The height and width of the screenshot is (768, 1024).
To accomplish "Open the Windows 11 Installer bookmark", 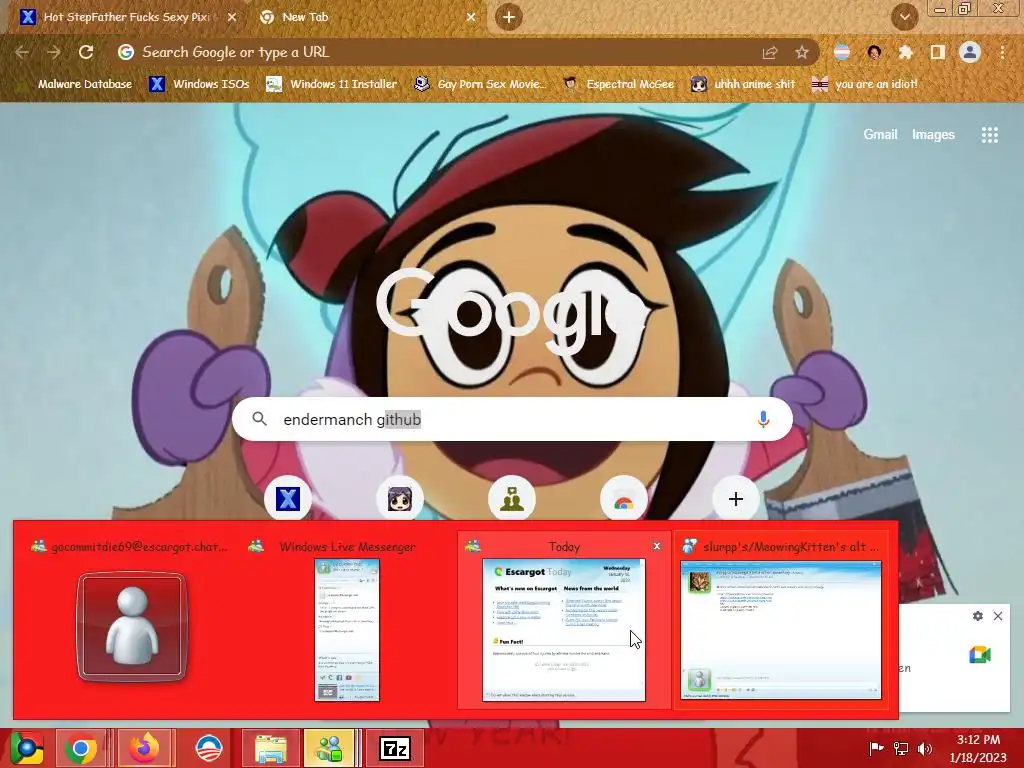I will [331, 84].
